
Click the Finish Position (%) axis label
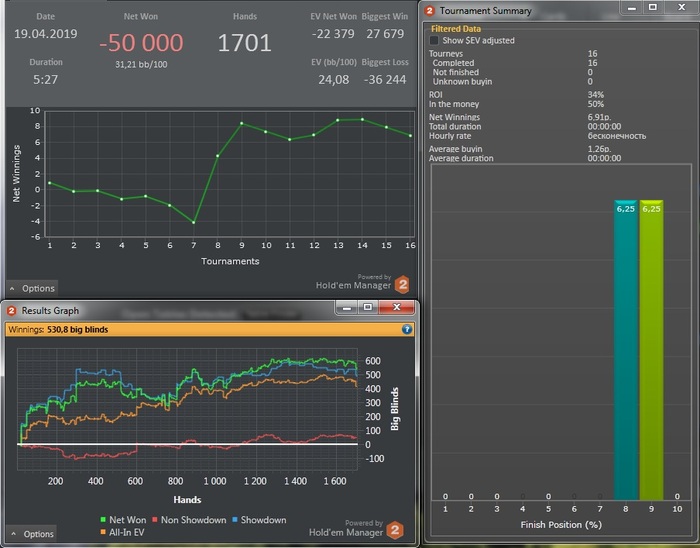click(x=561, y=525)
